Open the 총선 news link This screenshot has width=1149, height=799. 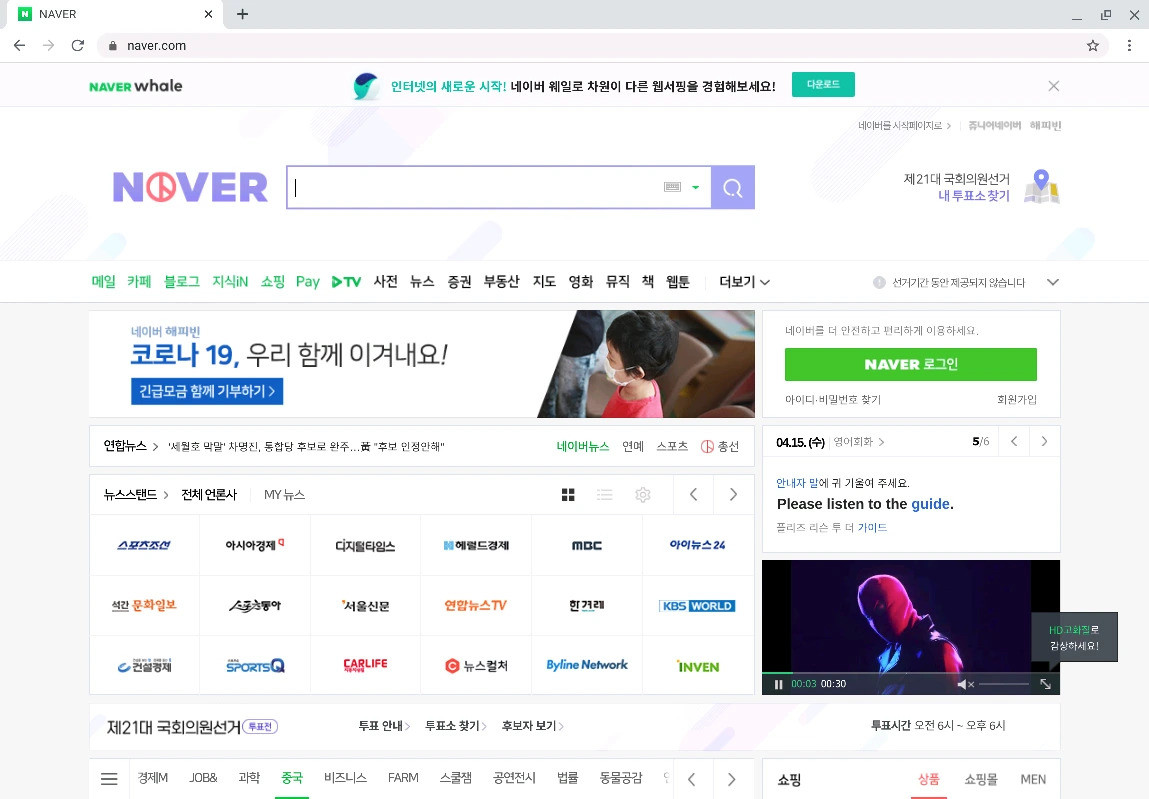tap(720, 446)
